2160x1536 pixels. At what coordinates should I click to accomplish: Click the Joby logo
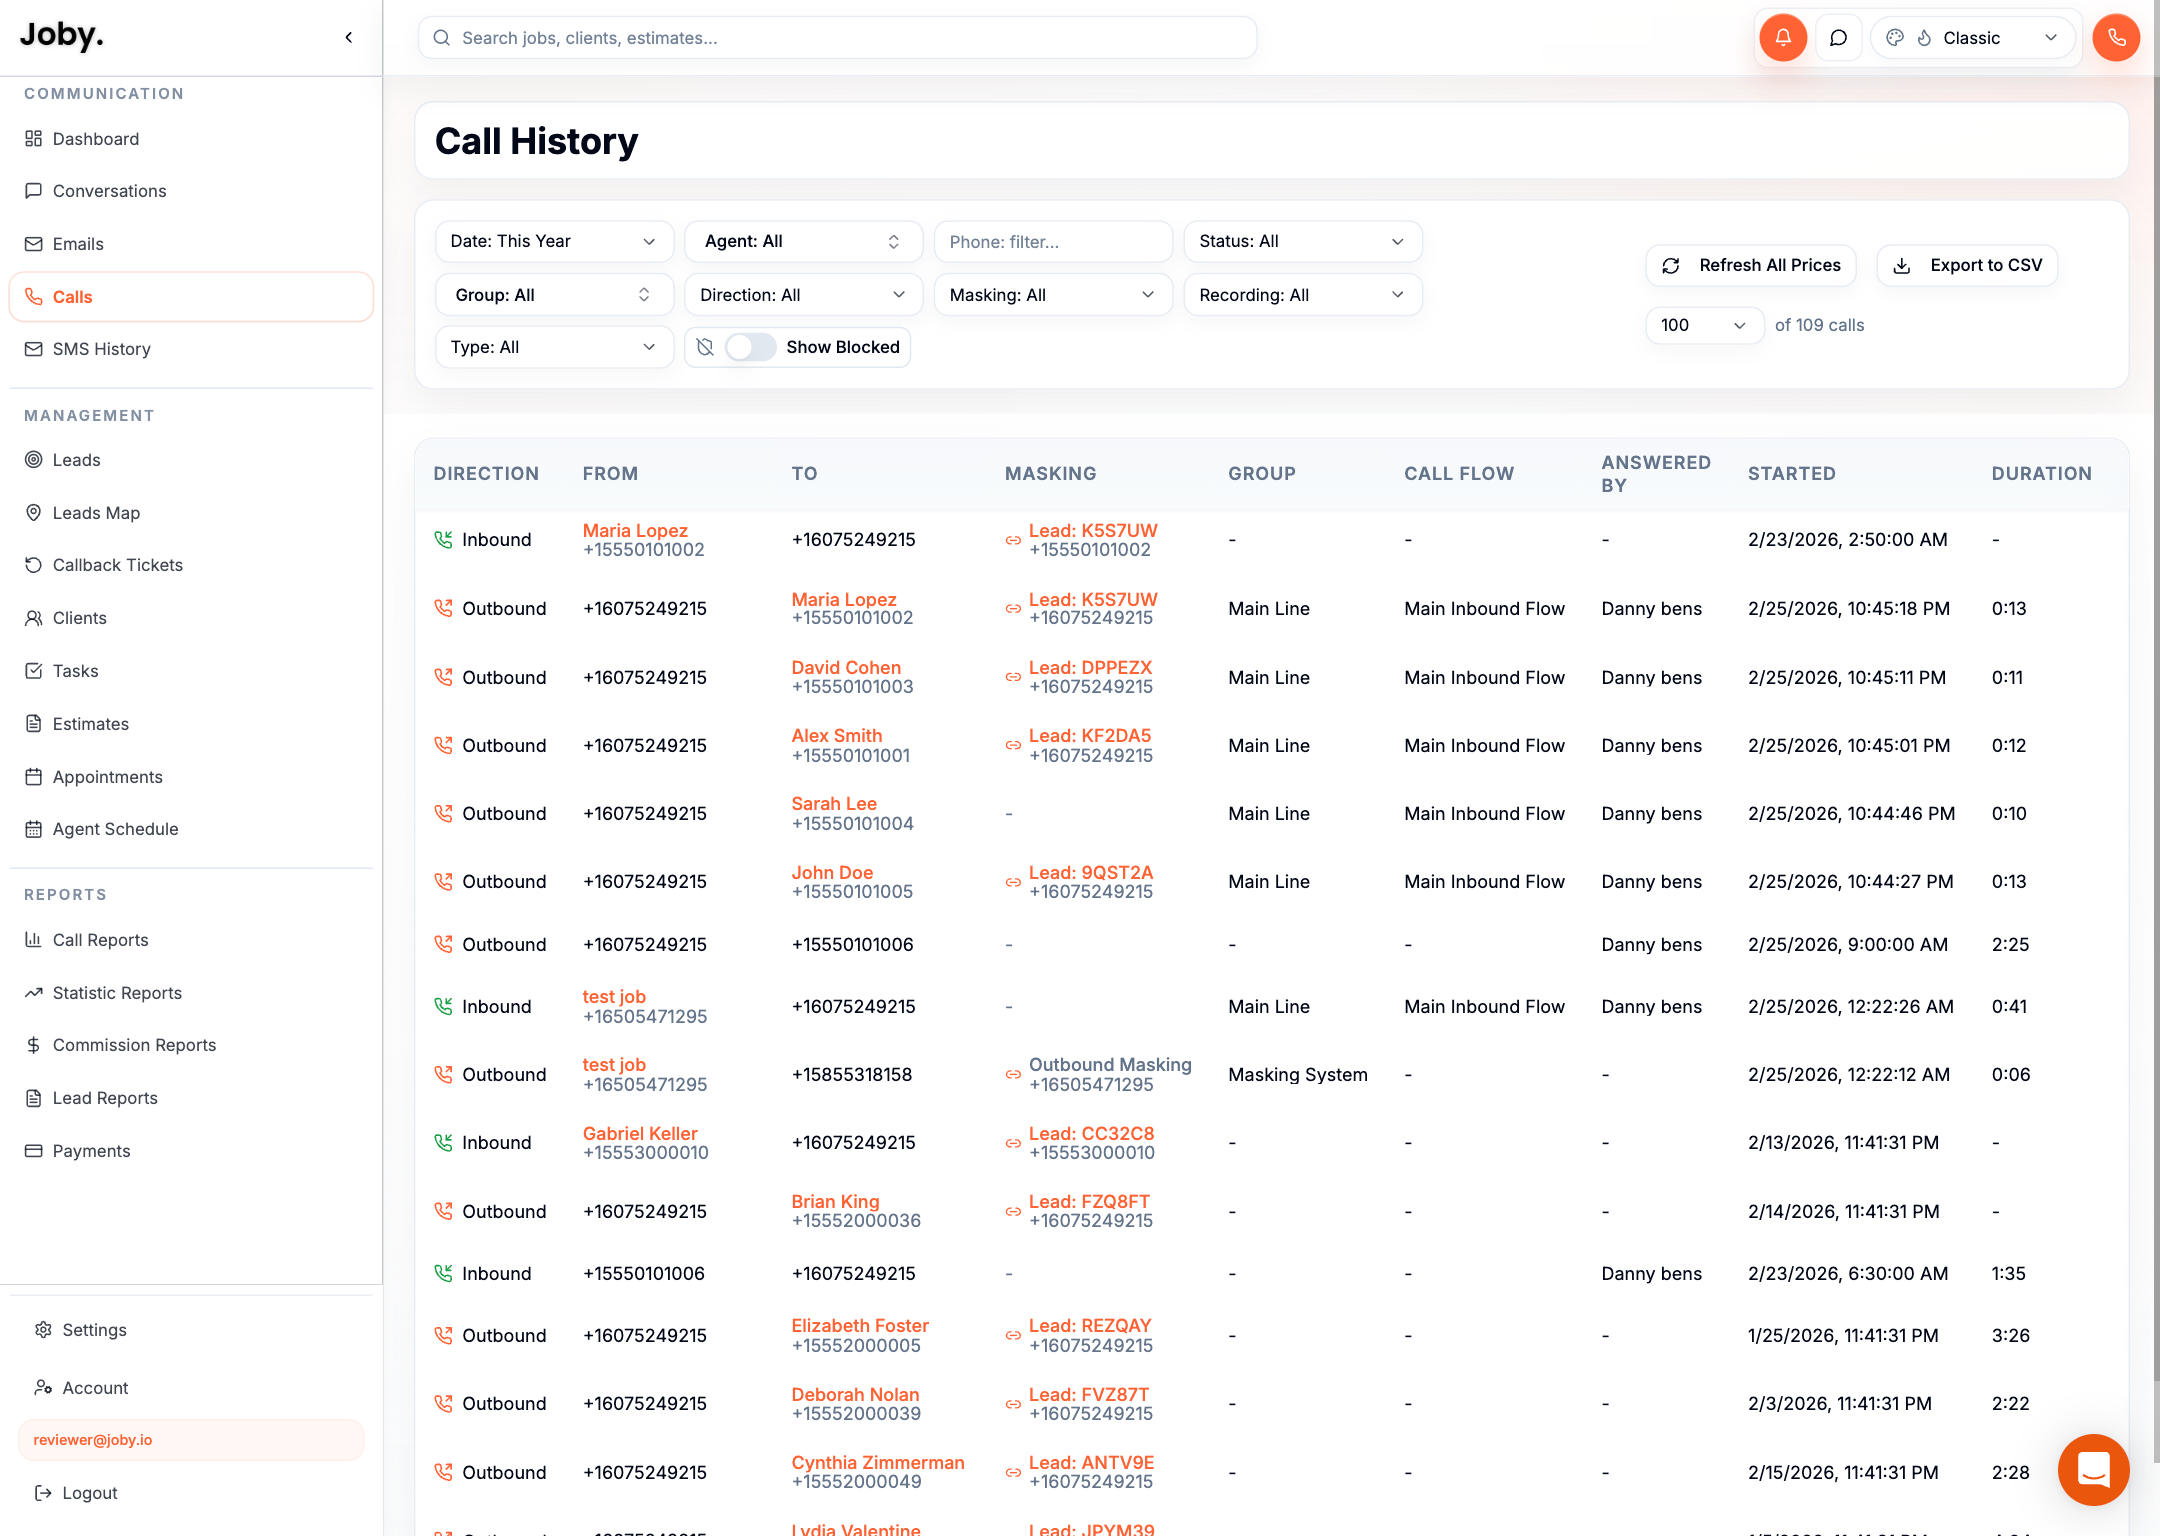[62, 36]
